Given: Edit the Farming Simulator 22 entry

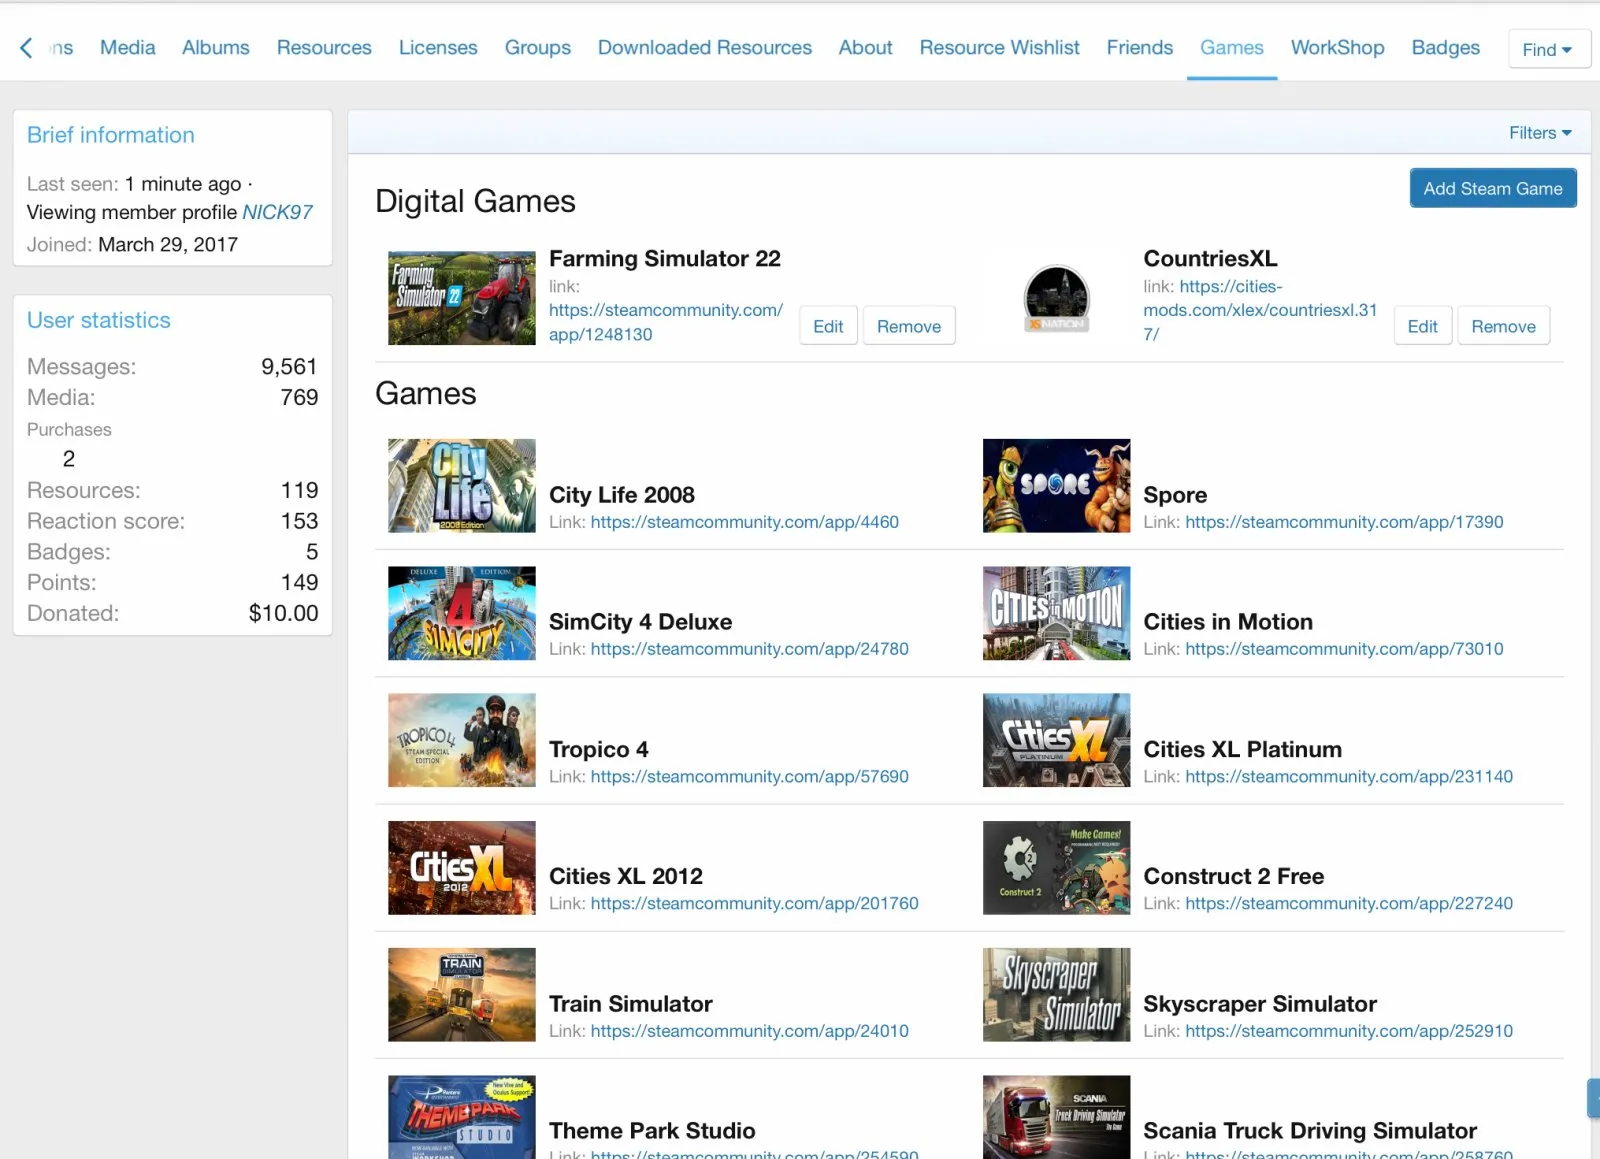Looking at the screenshot, I should [x=828, y=326].
